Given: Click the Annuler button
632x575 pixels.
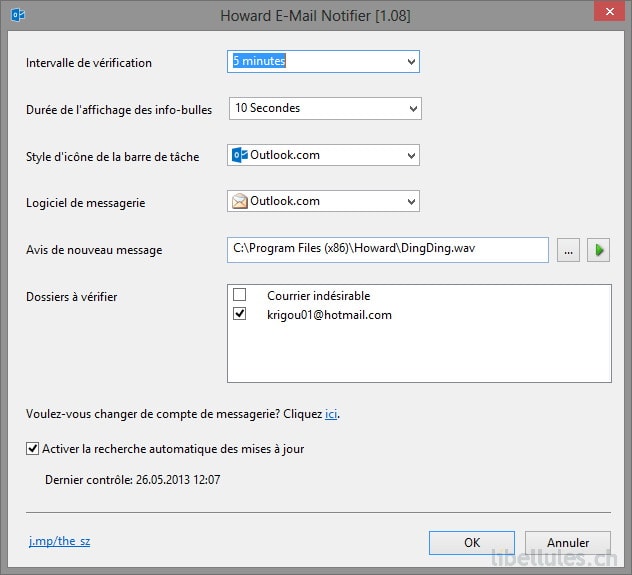Looking at the screenshot, I should coord(568,543).
